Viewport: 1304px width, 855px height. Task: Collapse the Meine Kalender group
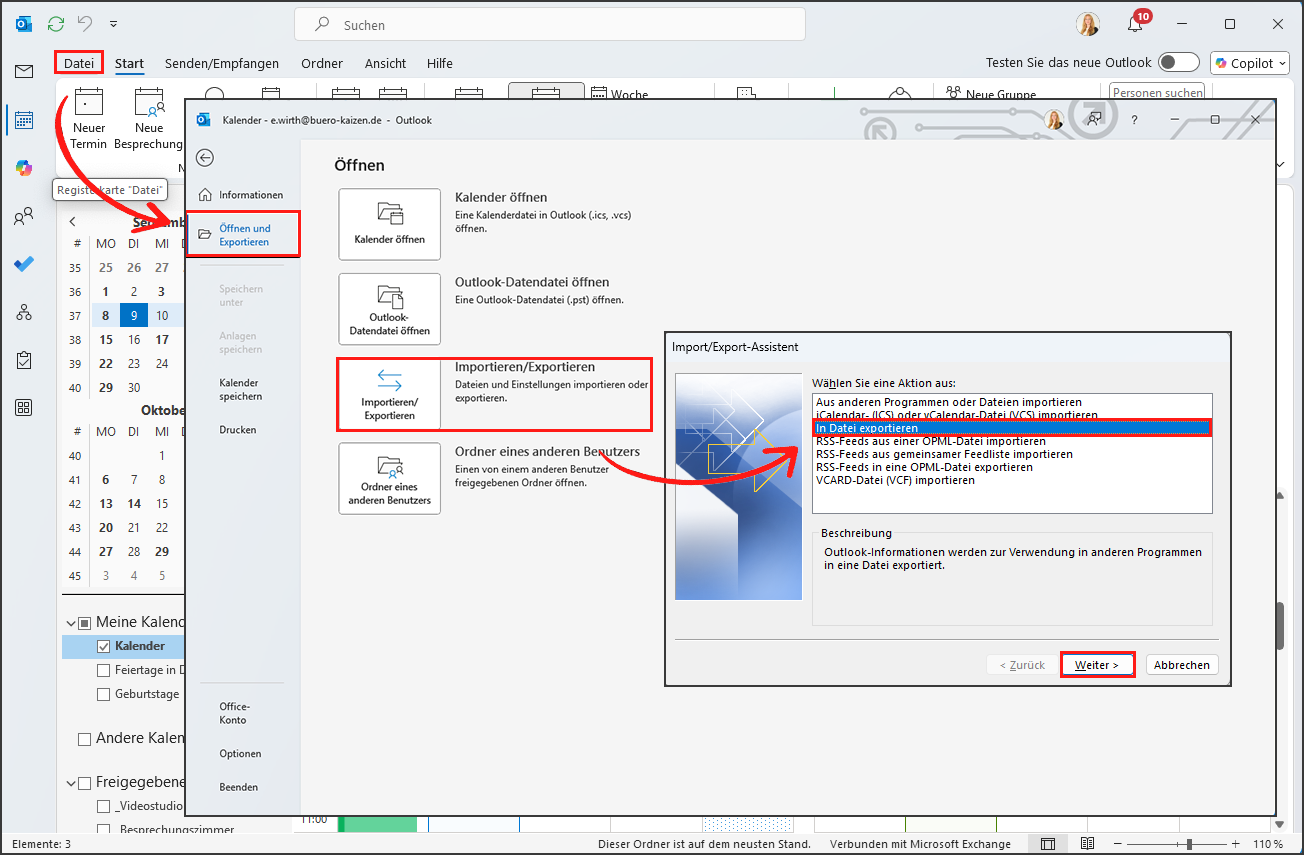pos(71,622)
